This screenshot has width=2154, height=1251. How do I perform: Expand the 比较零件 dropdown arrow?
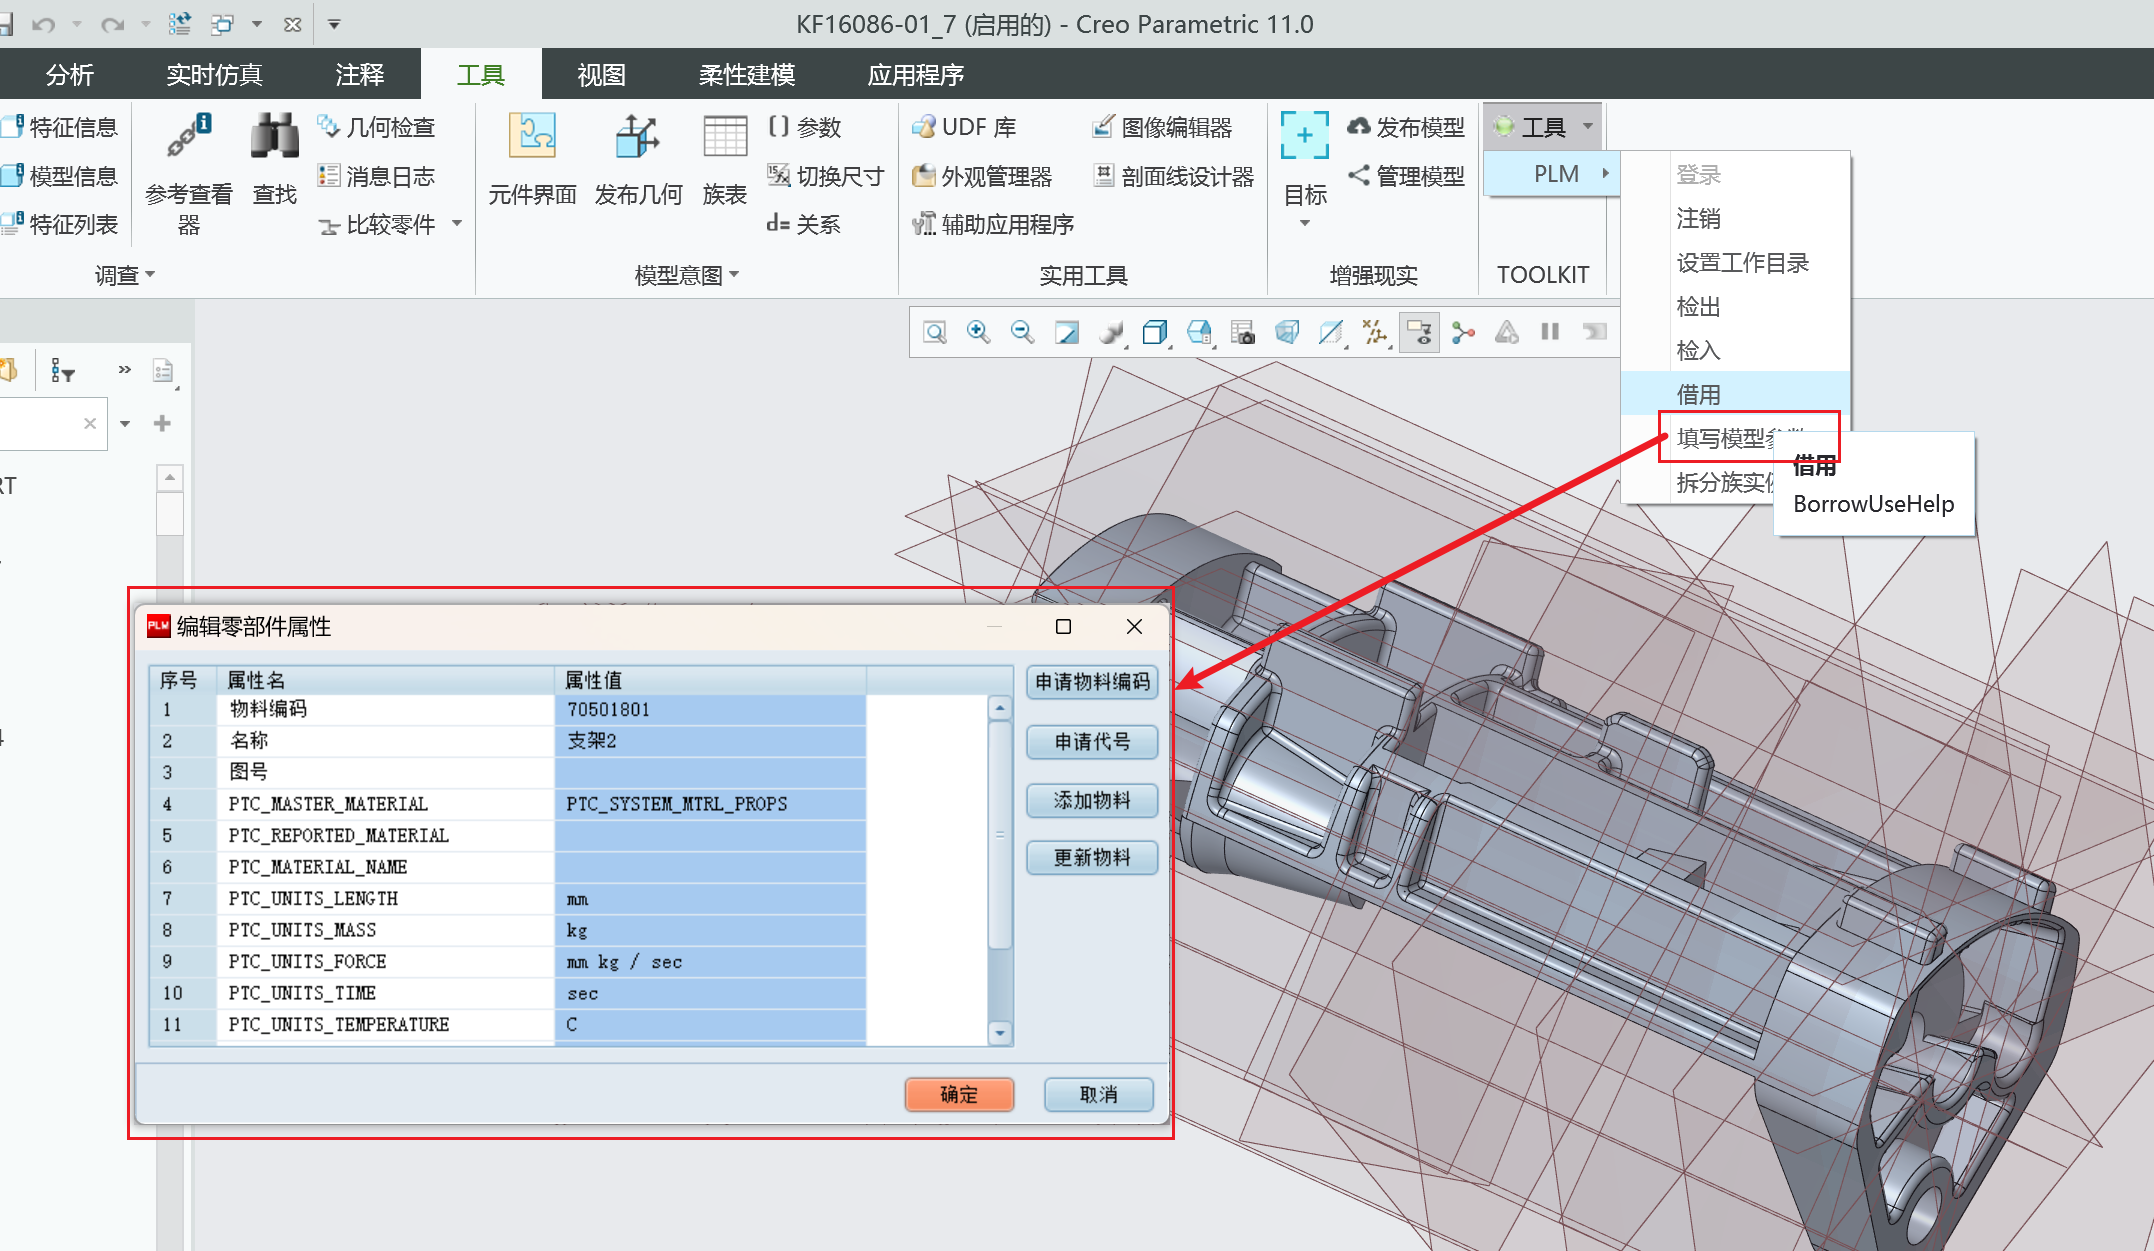click(x=457, y=224)
